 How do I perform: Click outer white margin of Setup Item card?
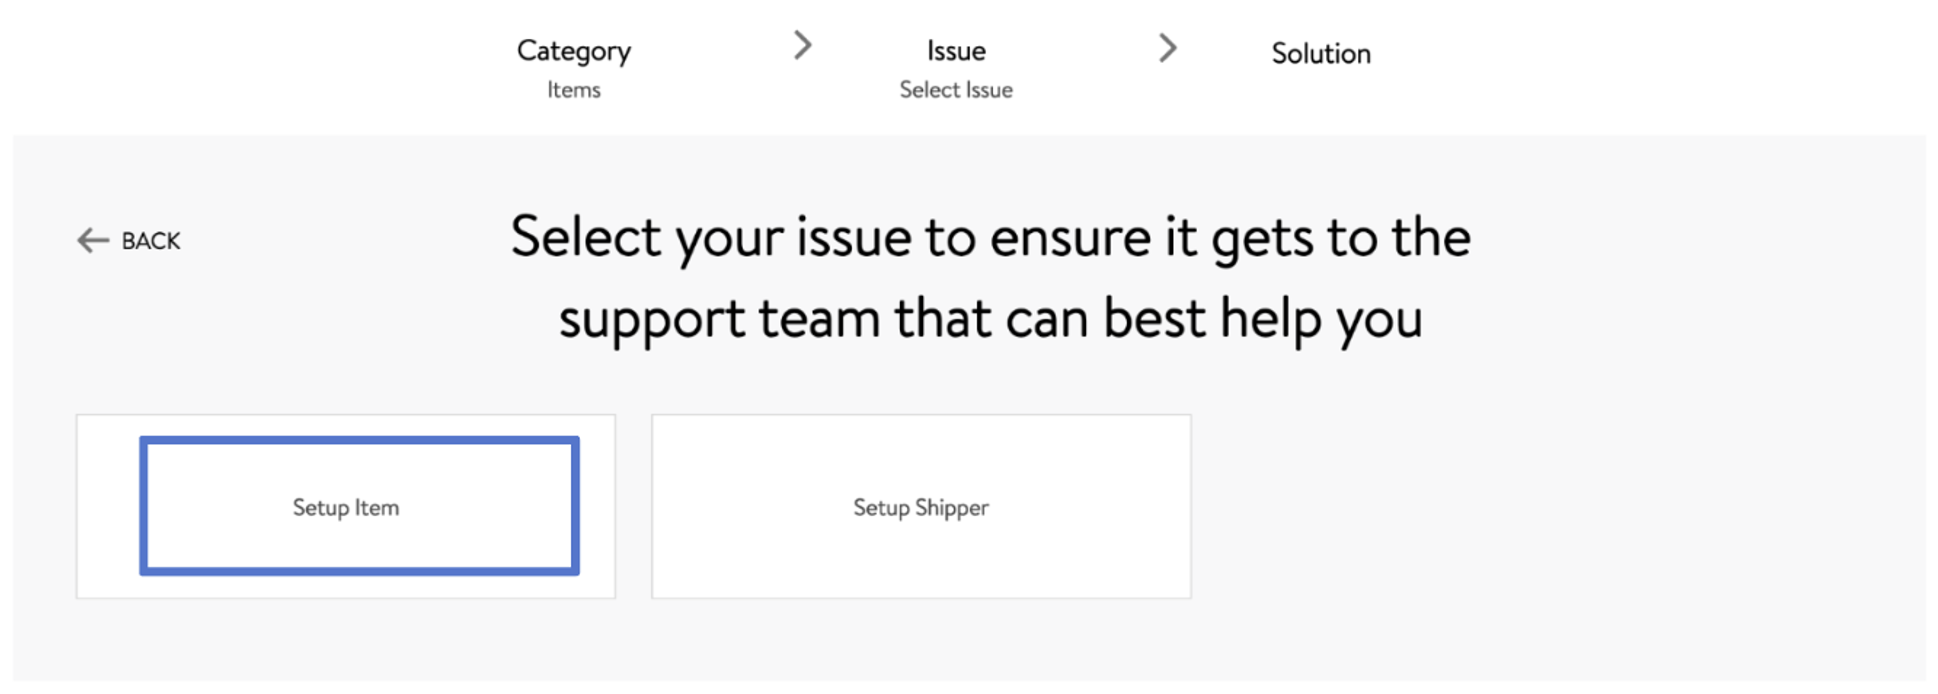coord(108,507)
